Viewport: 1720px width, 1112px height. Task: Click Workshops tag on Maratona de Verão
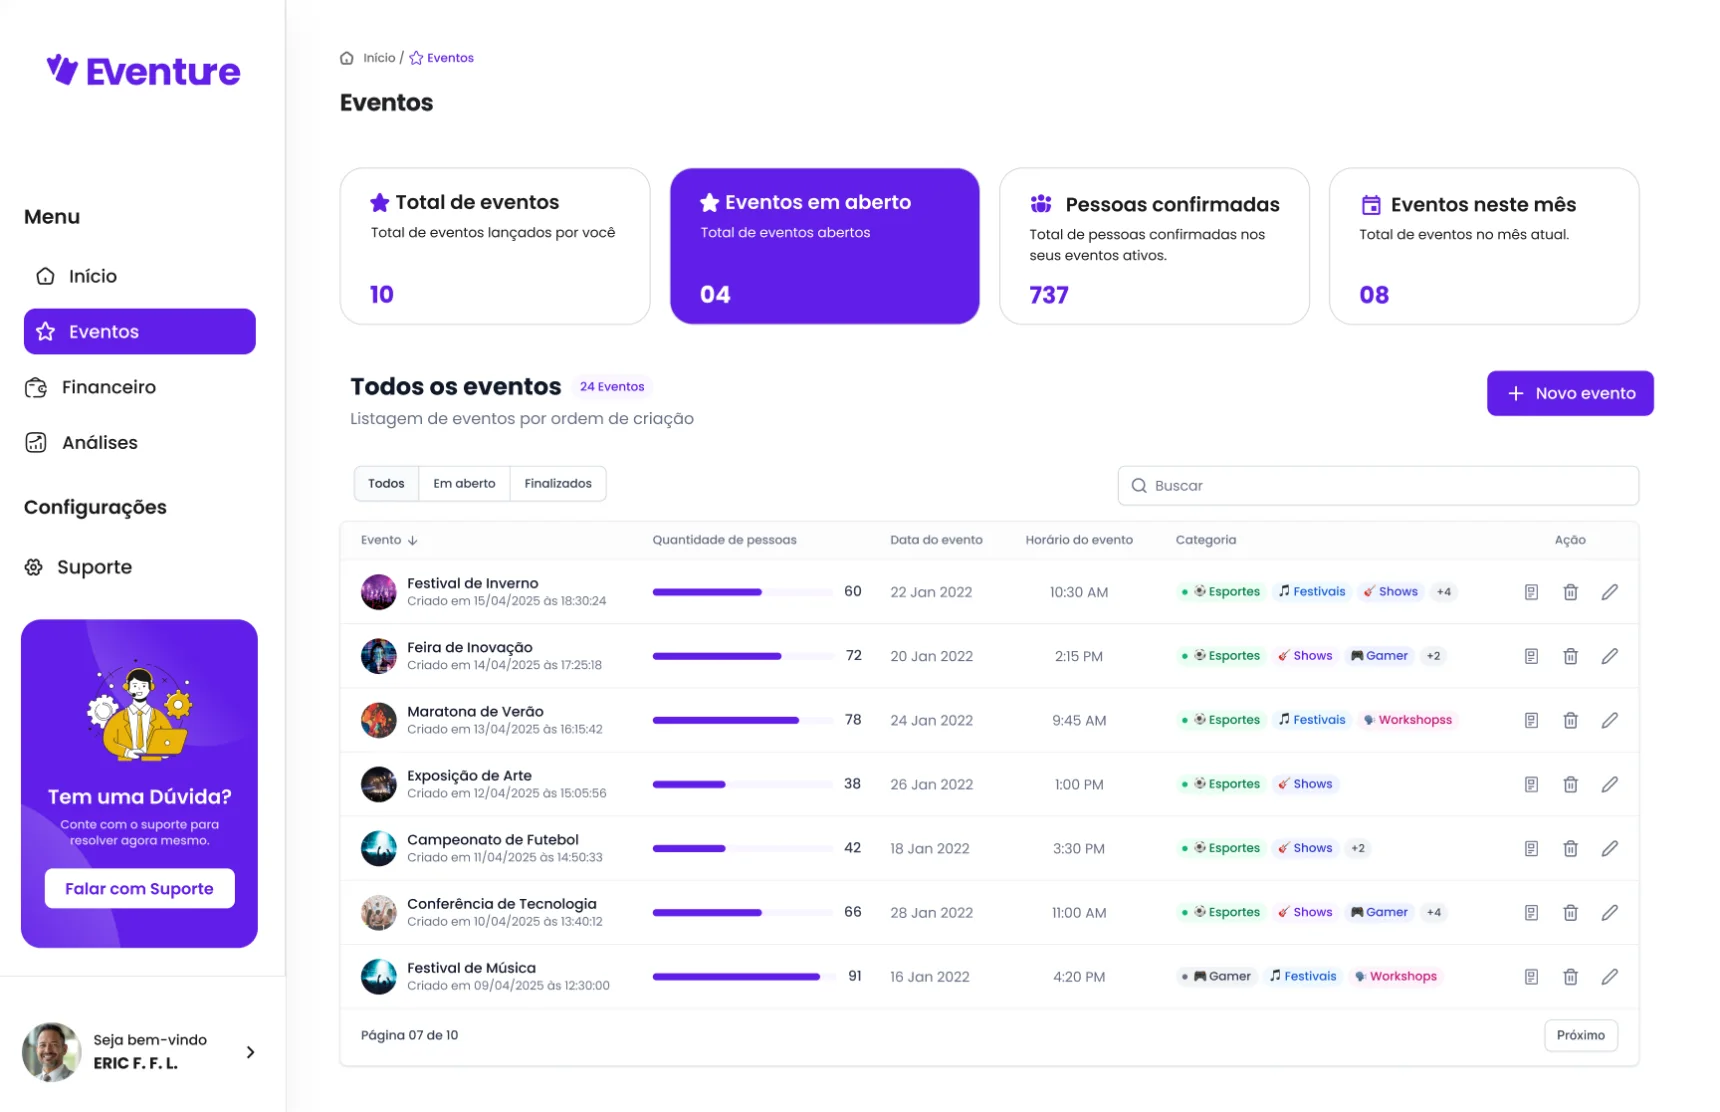1407,720
